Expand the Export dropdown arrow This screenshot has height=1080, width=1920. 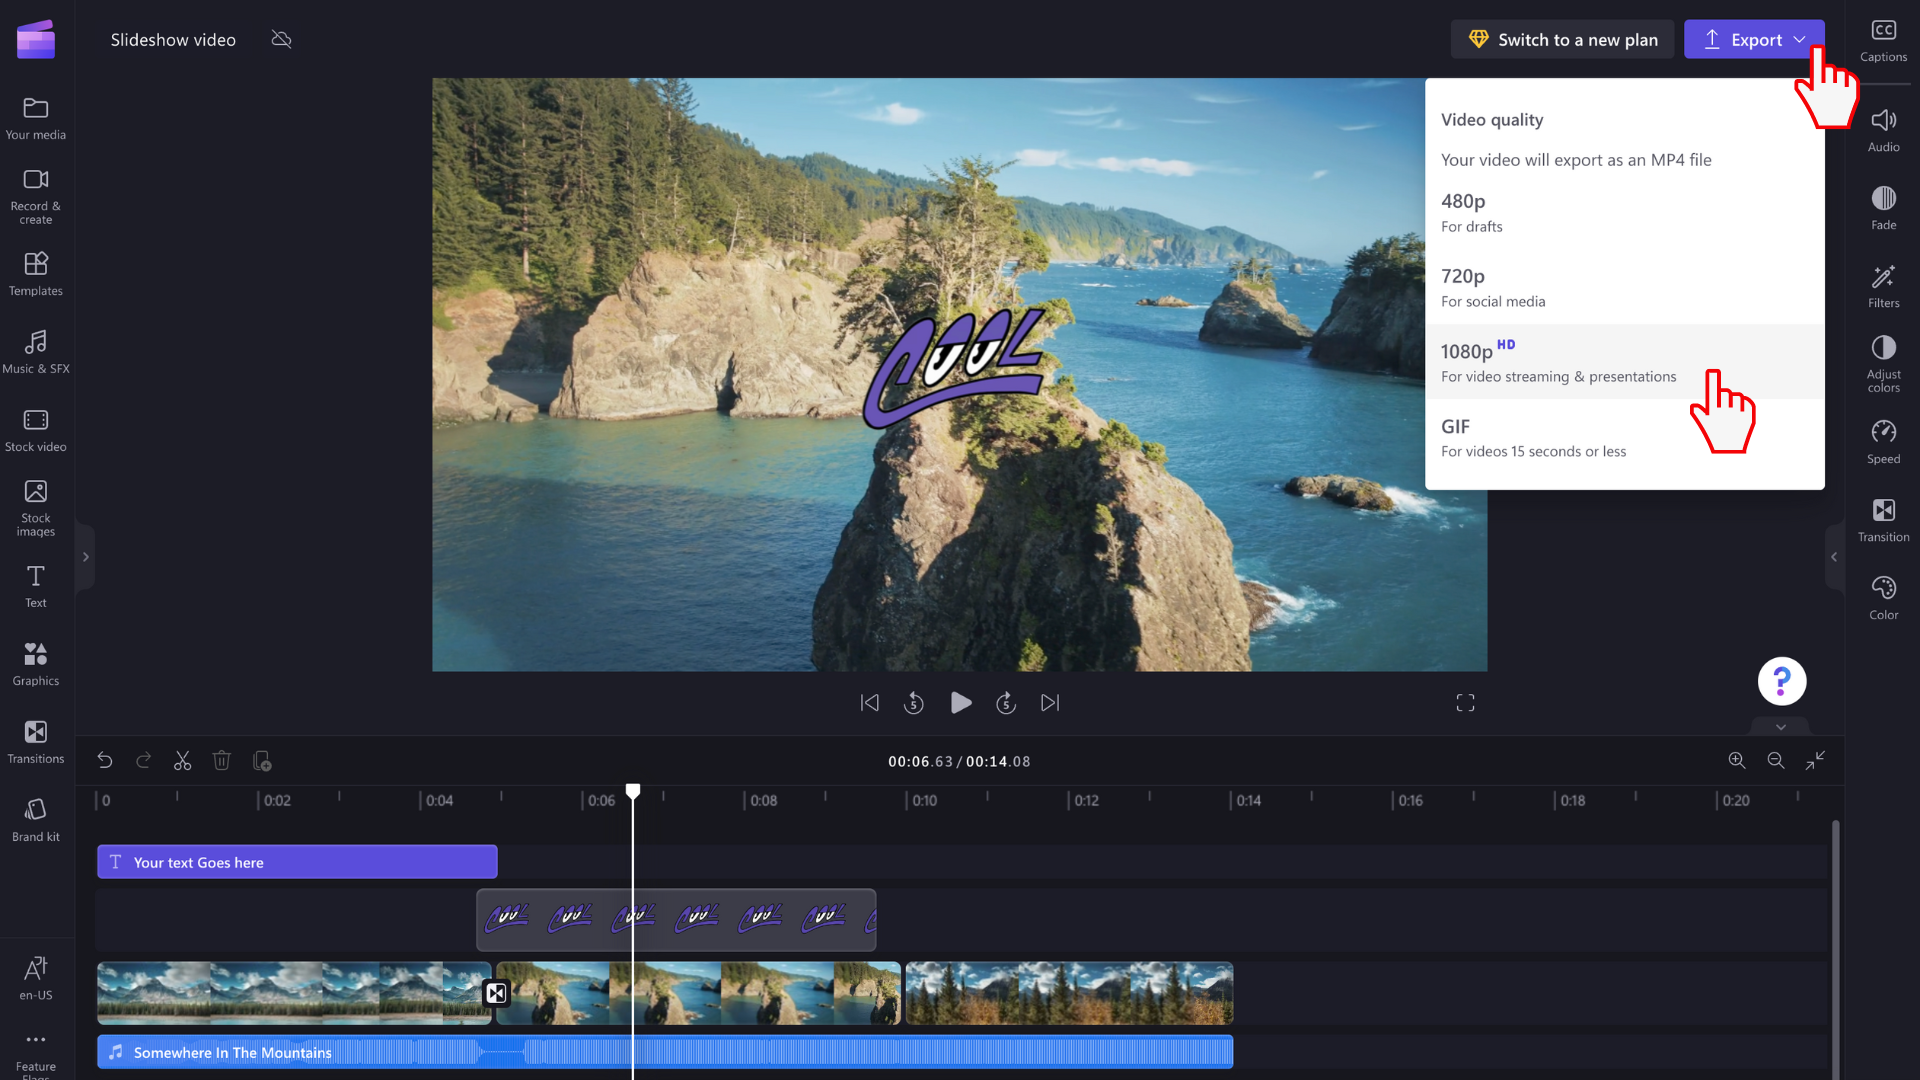[1800, 40]
